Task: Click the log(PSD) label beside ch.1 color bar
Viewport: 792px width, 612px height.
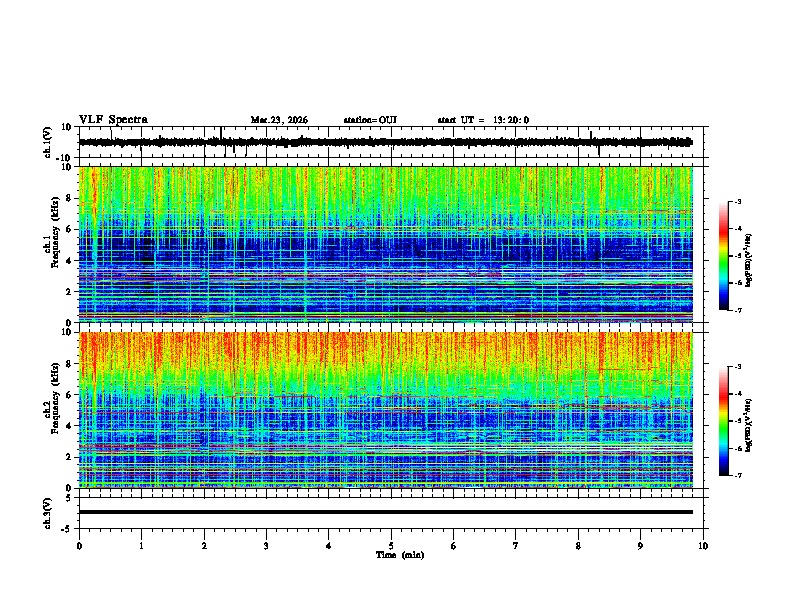Action: tap(749, 261)
